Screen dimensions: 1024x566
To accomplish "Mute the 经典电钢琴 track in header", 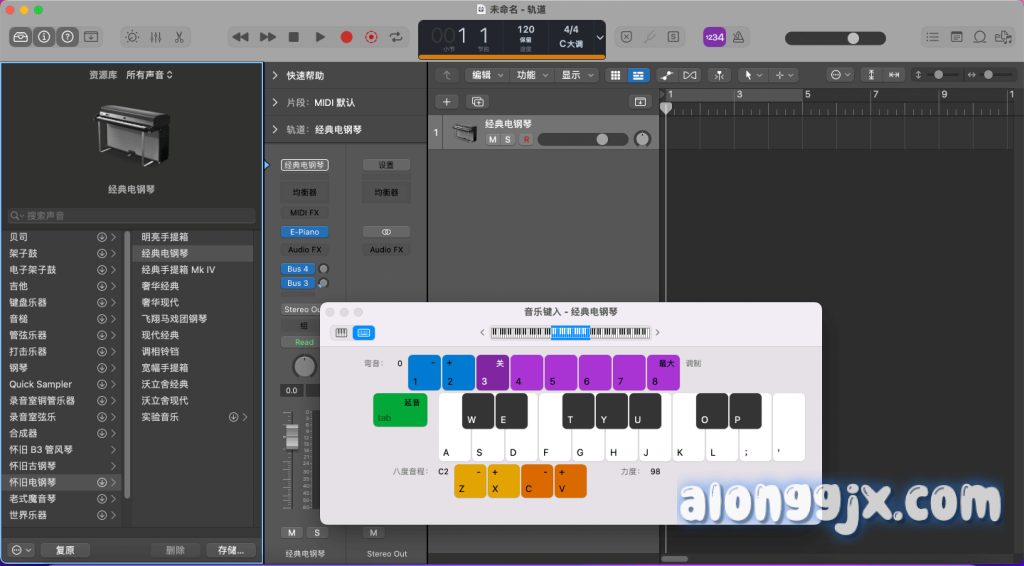I will [492, 140].
